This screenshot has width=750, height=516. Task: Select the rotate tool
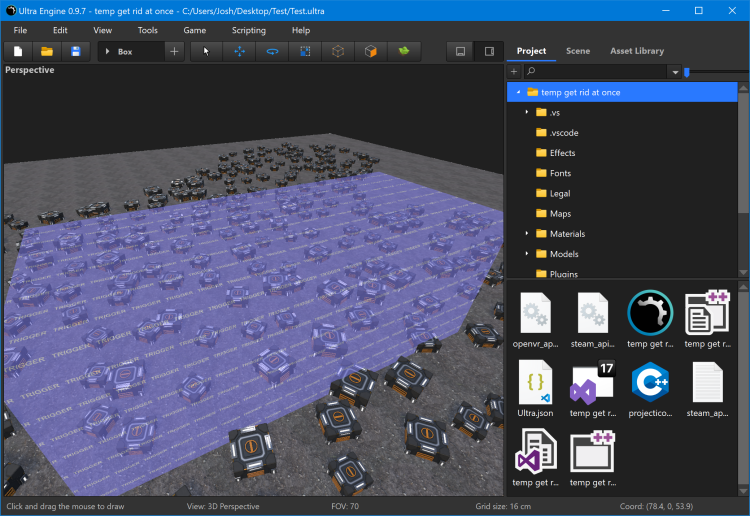[272, 51]
